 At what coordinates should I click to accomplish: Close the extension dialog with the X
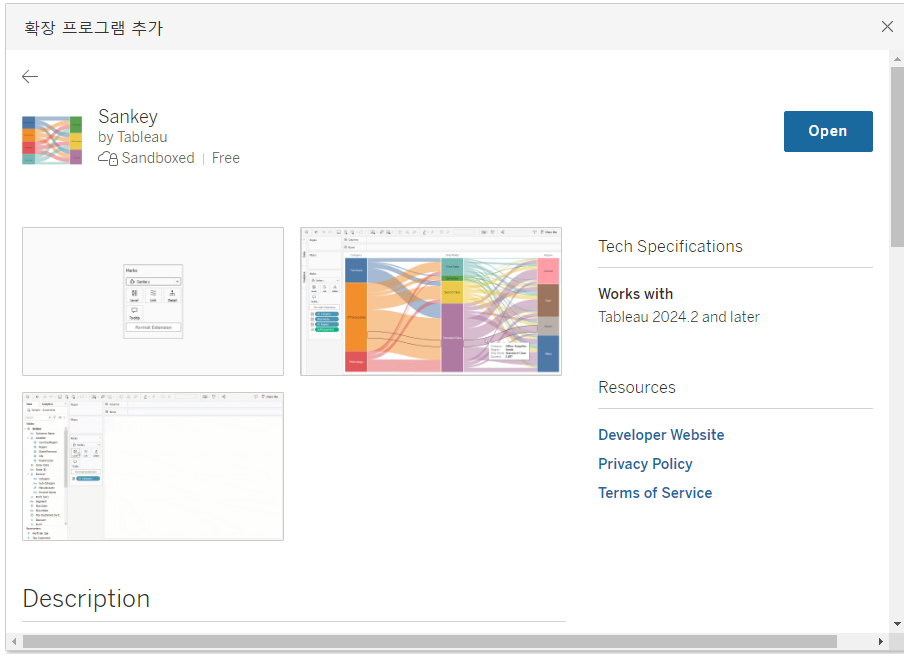tap(887, 27)
